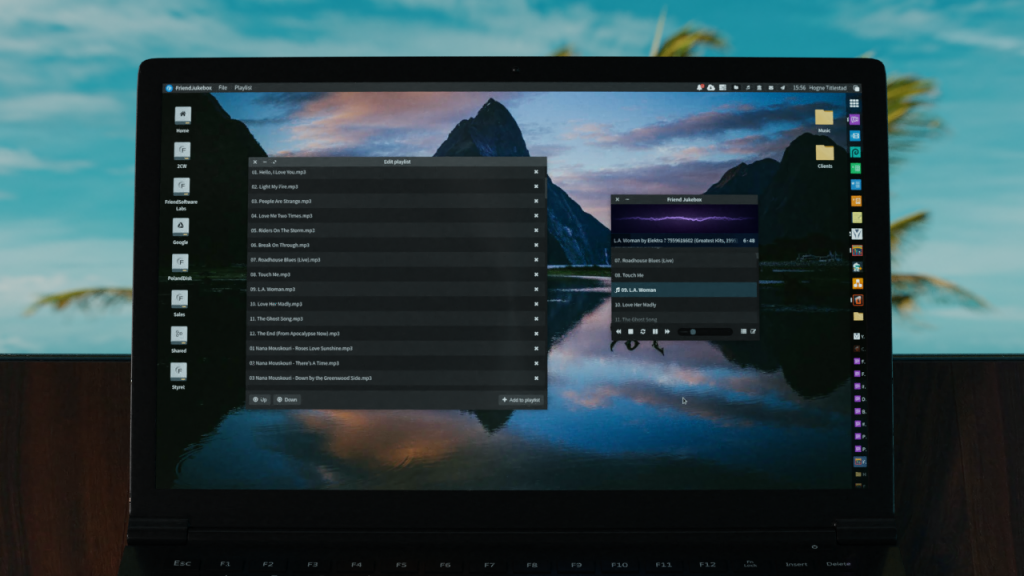Open the apps grid in the dock
The image size is (1024, 576).
pyautogui.click(x=854, y=103)
